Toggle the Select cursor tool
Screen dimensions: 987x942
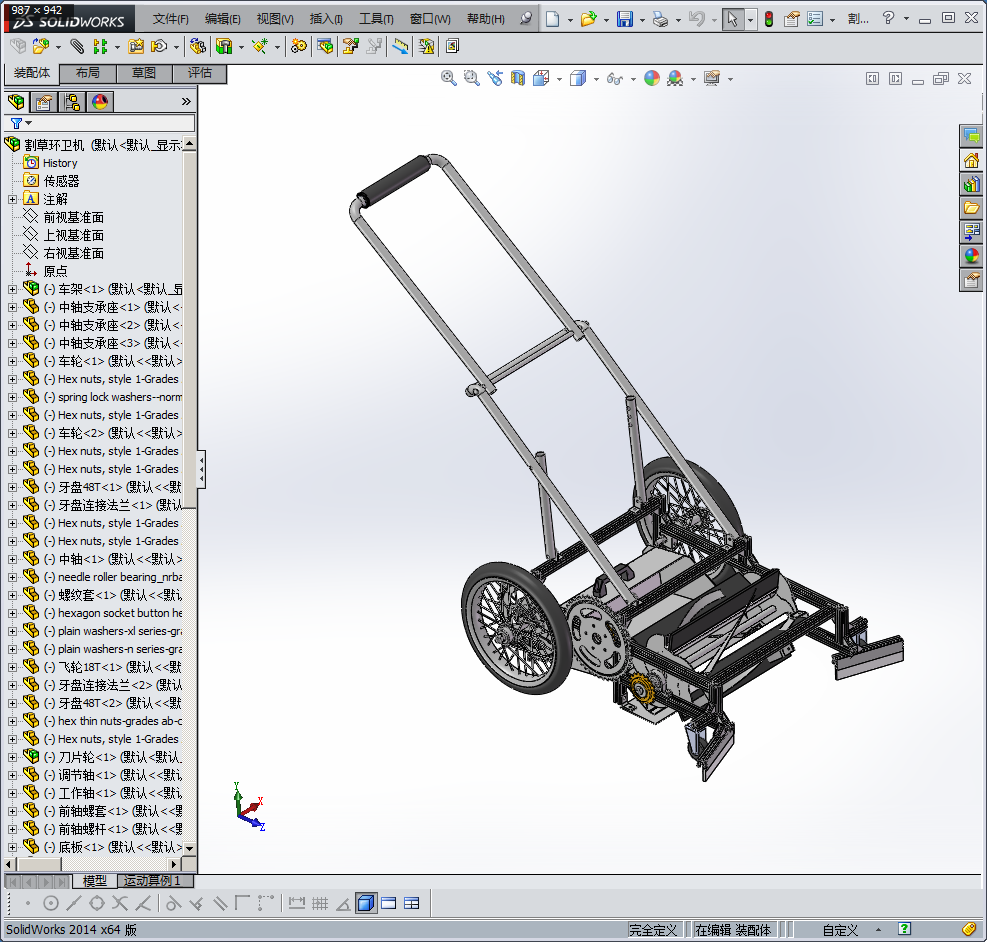click(732, 19)
